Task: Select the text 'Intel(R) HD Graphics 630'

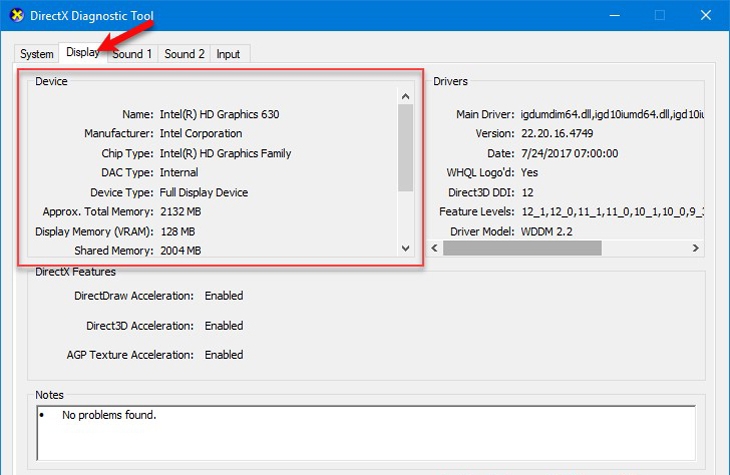Action: point(219,114)
